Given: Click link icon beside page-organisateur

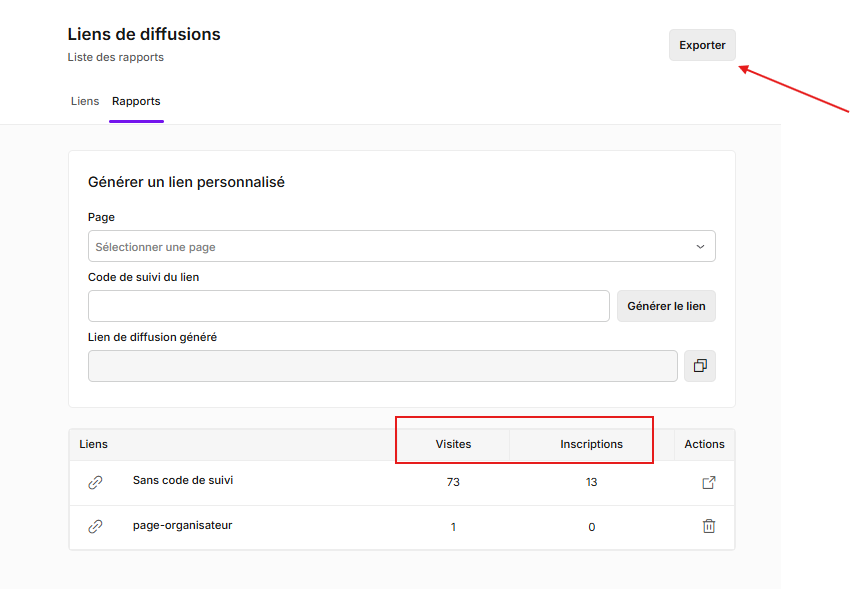Looking at the screenshot, I should coord(95,526).
